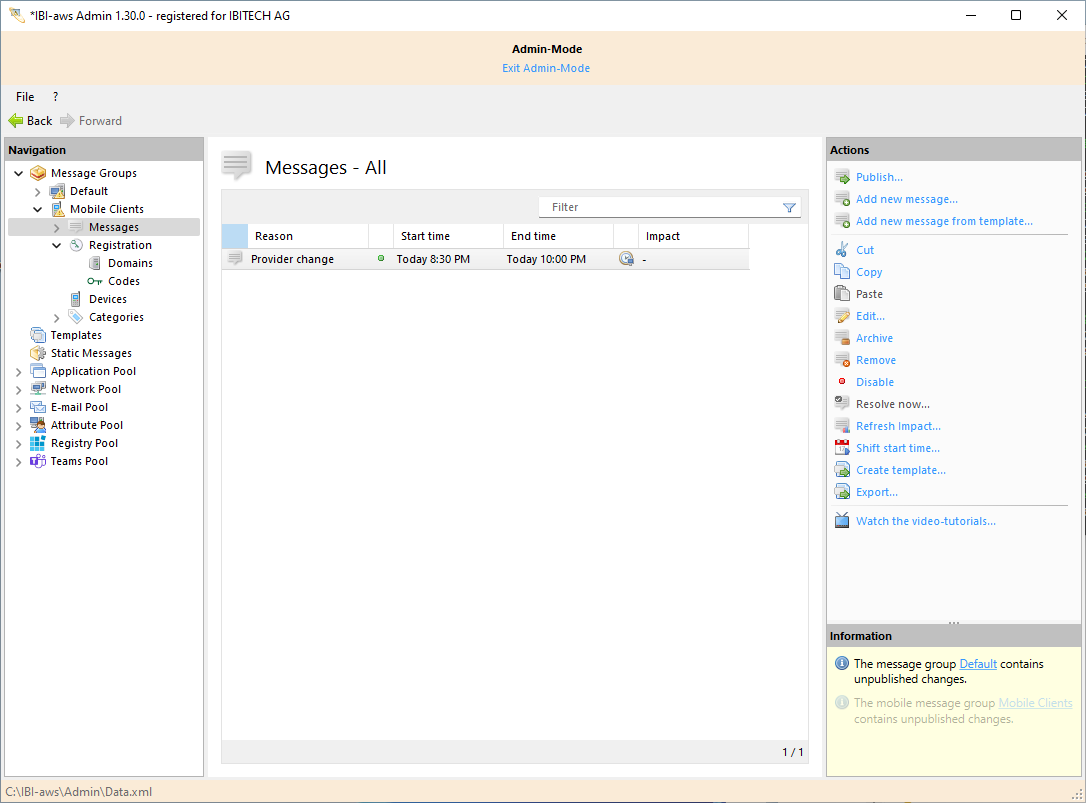Click the Shift start time icon
This screenshot has width=1086, height=803.
(841, 447)
